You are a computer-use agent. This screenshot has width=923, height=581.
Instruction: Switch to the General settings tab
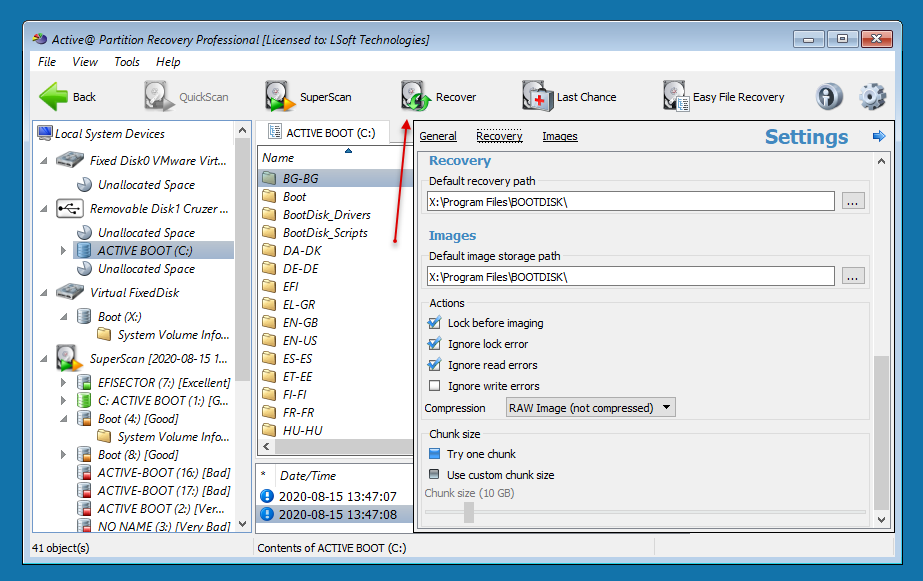pos(438,136)
